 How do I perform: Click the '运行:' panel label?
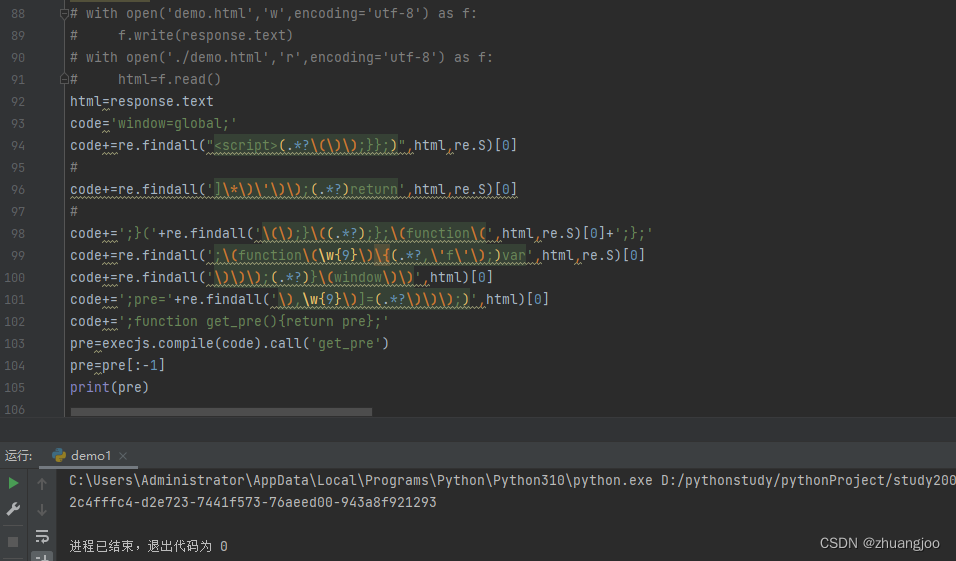coord(18,456)
